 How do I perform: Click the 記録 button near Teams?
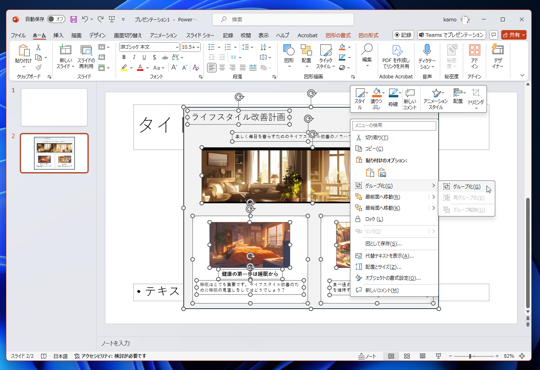[403, 35]
